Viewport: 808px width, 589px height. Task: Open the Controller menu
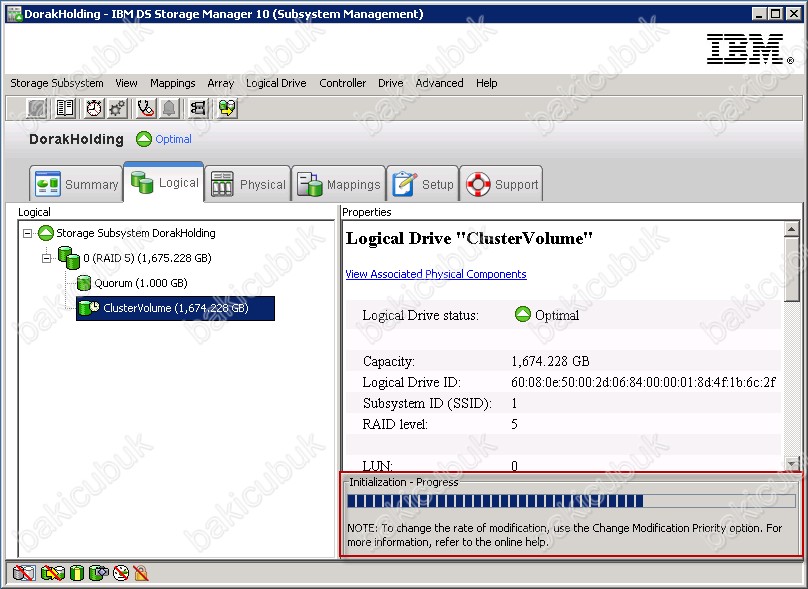(x=343, y=83)
